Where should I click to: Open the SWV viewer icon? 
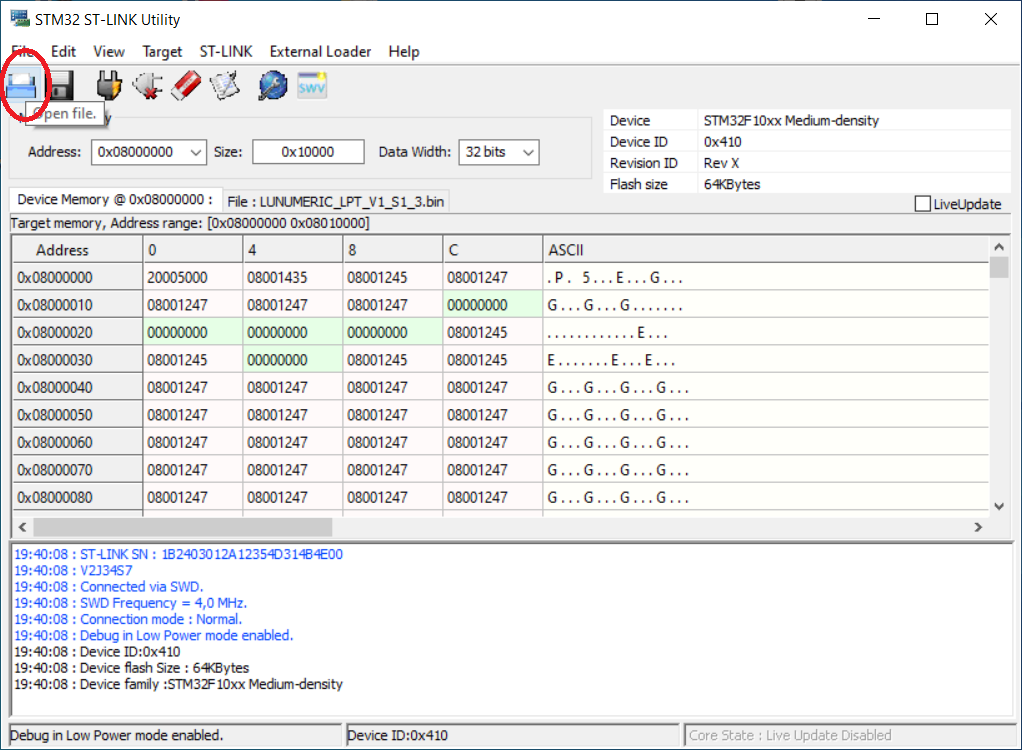click(313, 86)
